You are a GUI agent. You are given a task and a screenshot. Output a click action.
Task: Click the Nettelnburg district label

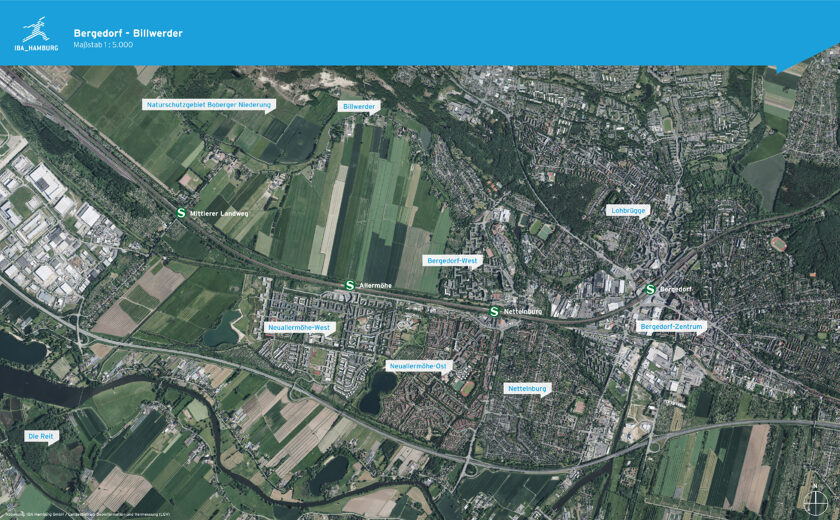click(x=527, y=389)
